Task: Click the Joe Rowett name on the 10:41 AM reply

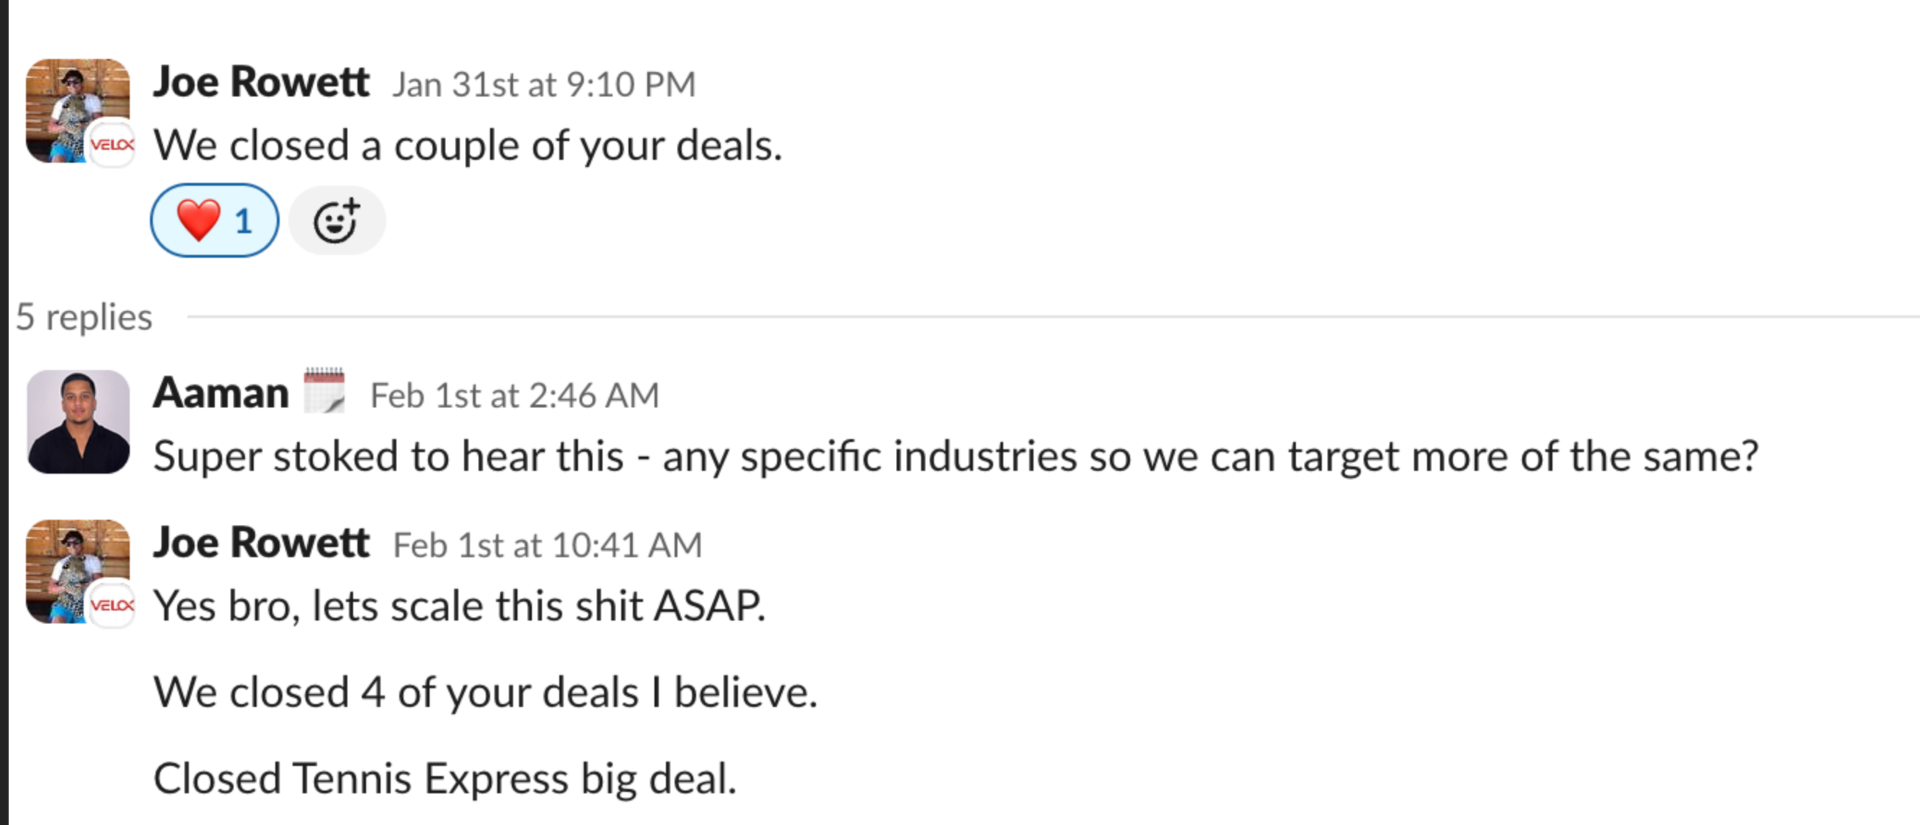Action: (261, 543)
